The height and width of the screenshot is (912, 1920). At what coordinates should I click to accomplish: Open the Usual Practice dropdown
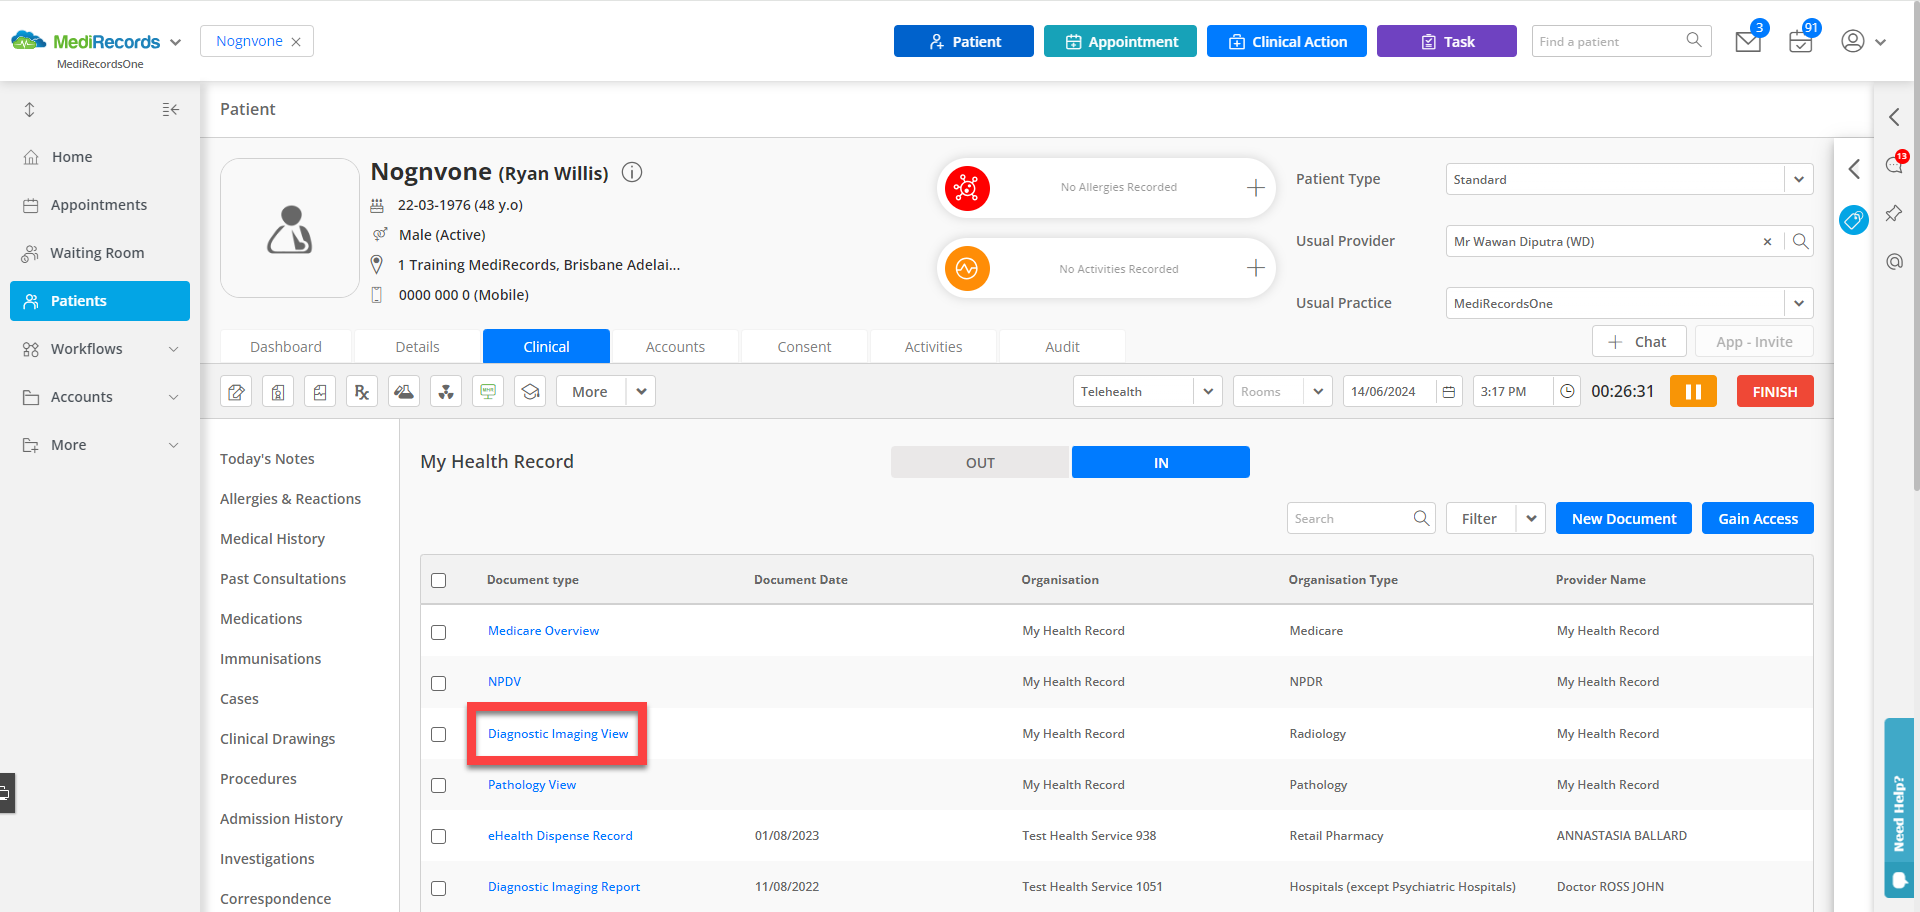click(1798, 303)
